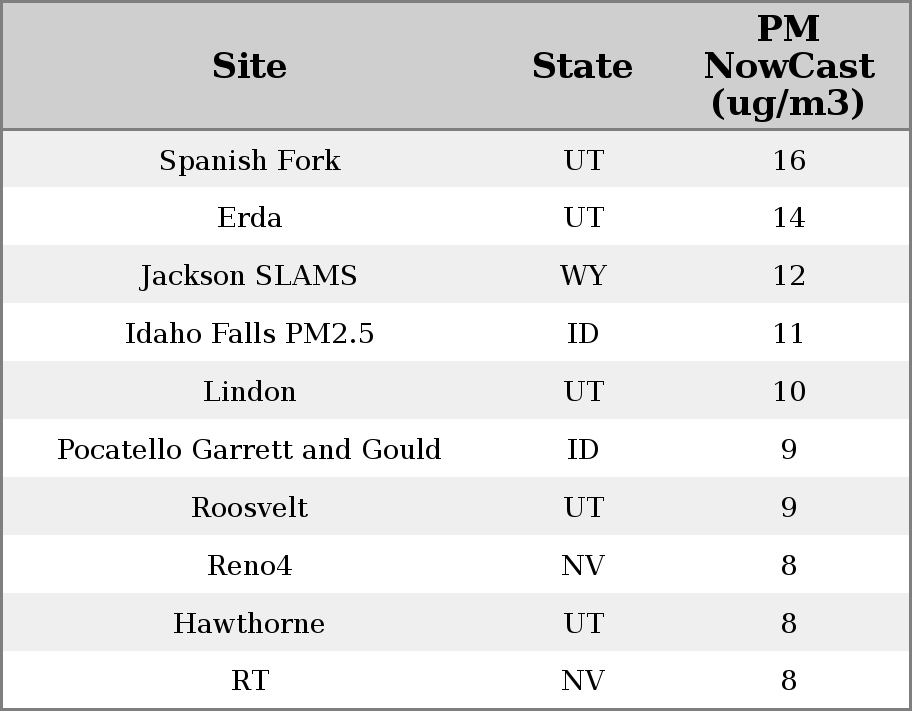The height and width of the screenshot is (711, 912).
Task: Click the ID state cell for Pocatello
Action: 583,450
